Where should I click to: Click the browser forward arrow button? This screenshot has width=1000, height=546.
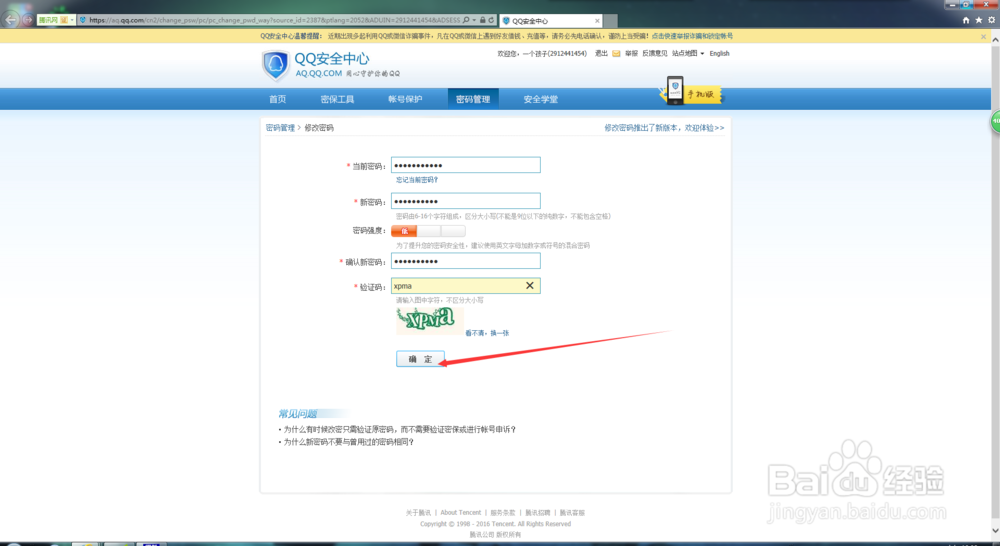tap(28, 20)
